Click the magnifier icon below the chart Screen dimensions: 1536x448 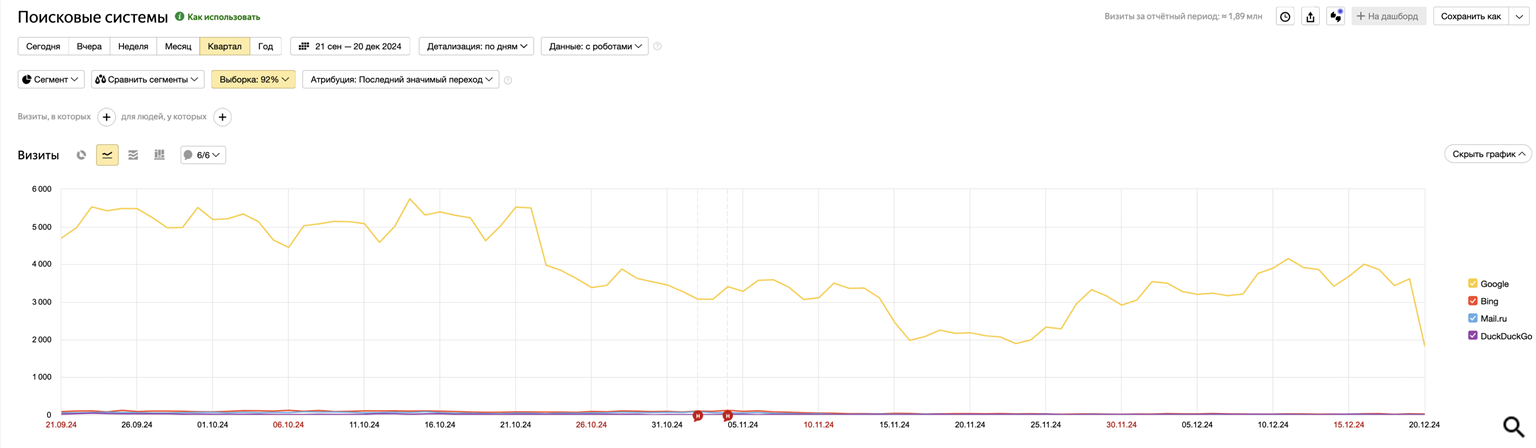[x=1513, y=427]
